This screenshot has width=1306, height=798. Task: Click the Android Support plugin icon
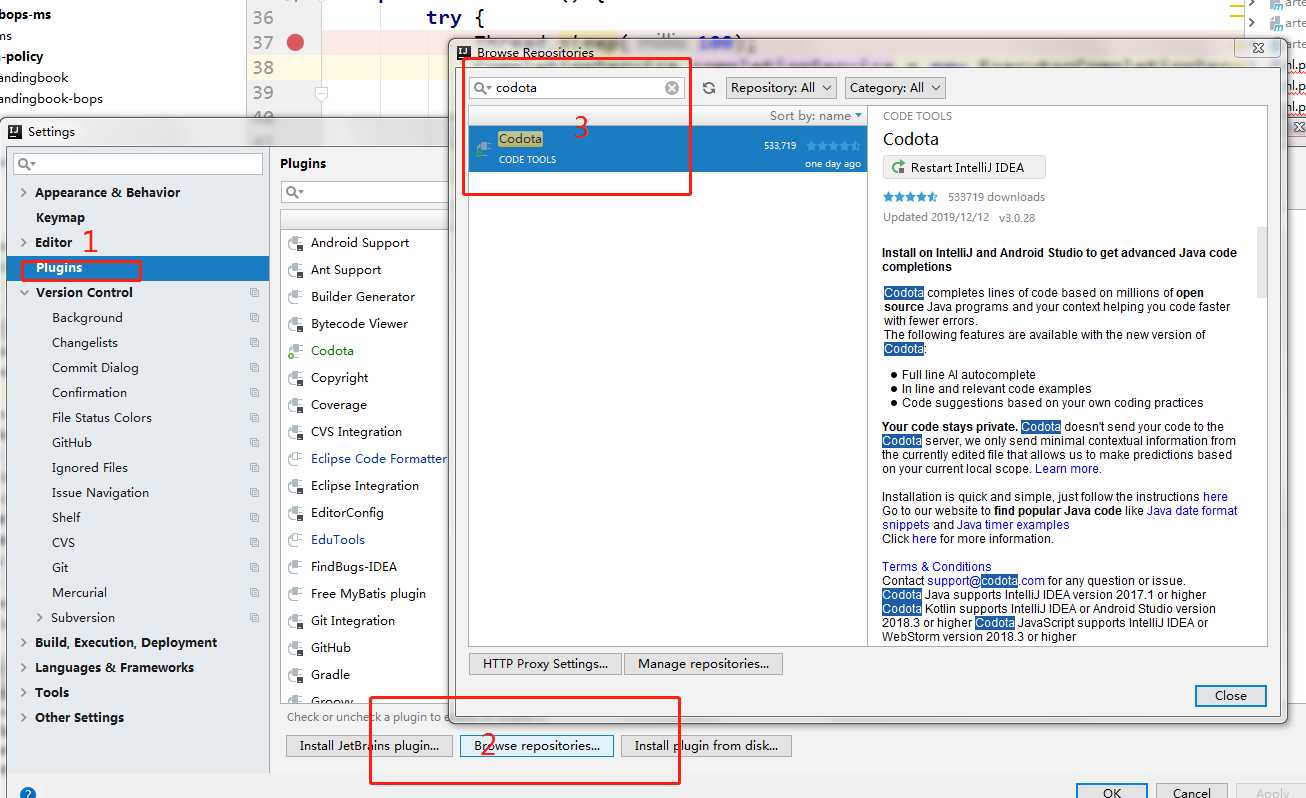pyautogui.click(x=295, y=243)
